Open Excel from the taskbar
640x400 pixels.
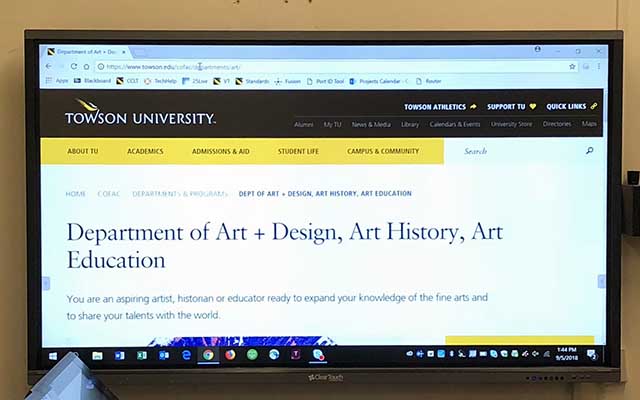pos(142,356)
